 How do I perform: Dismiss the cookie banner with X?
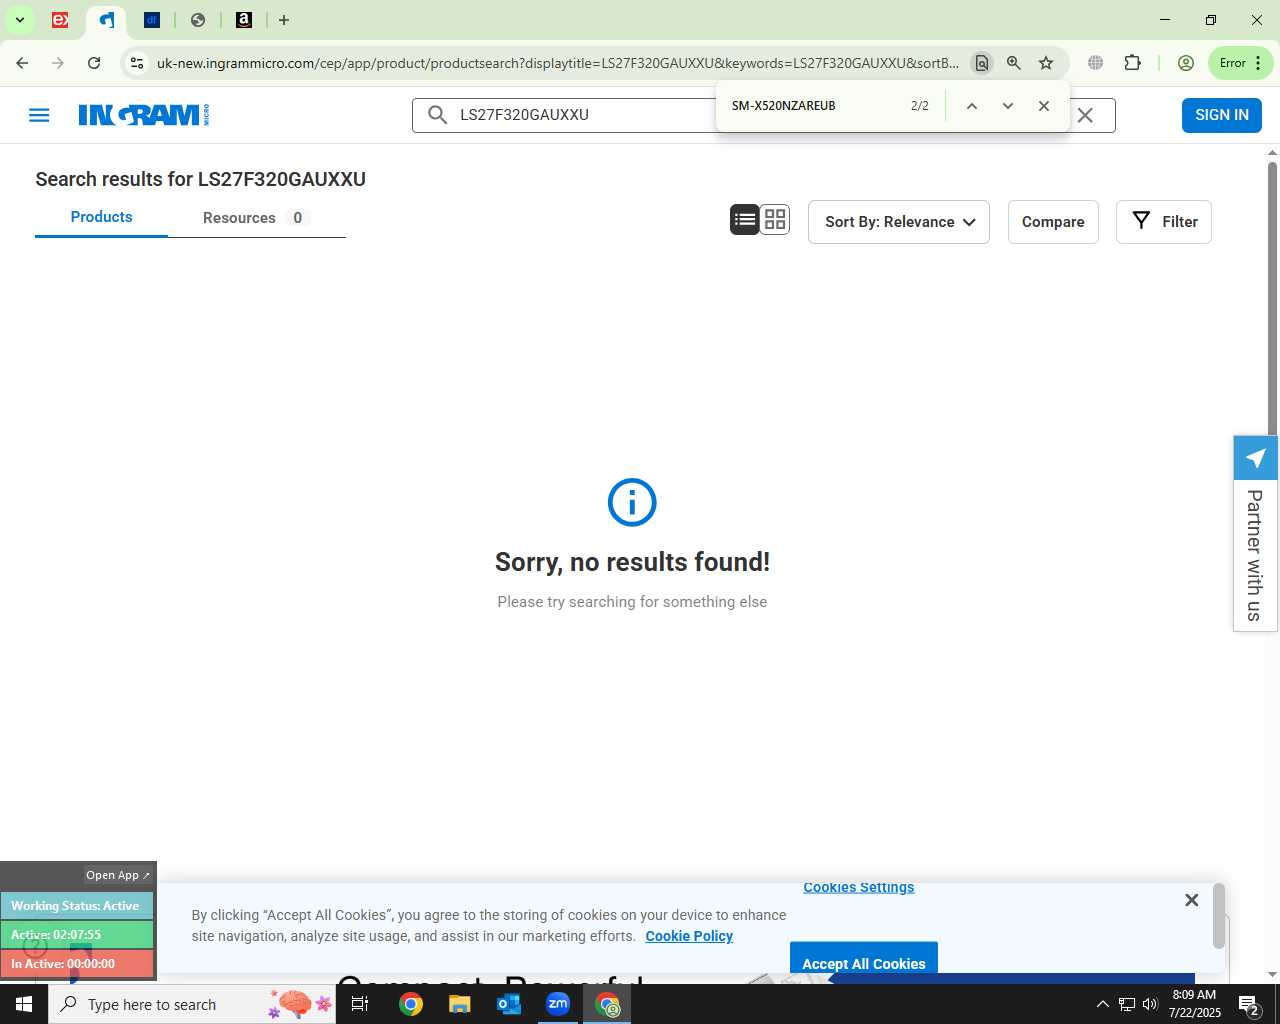pyautogui.click(x=1191, y=900)
